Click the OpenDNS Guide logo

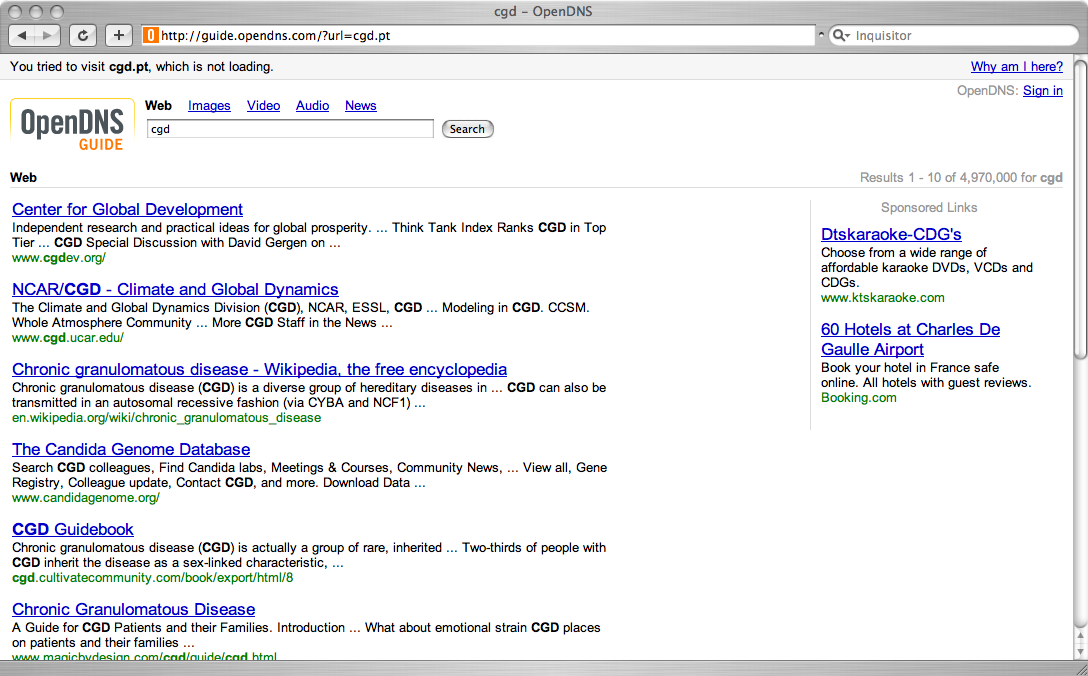(x=72, y=126)
